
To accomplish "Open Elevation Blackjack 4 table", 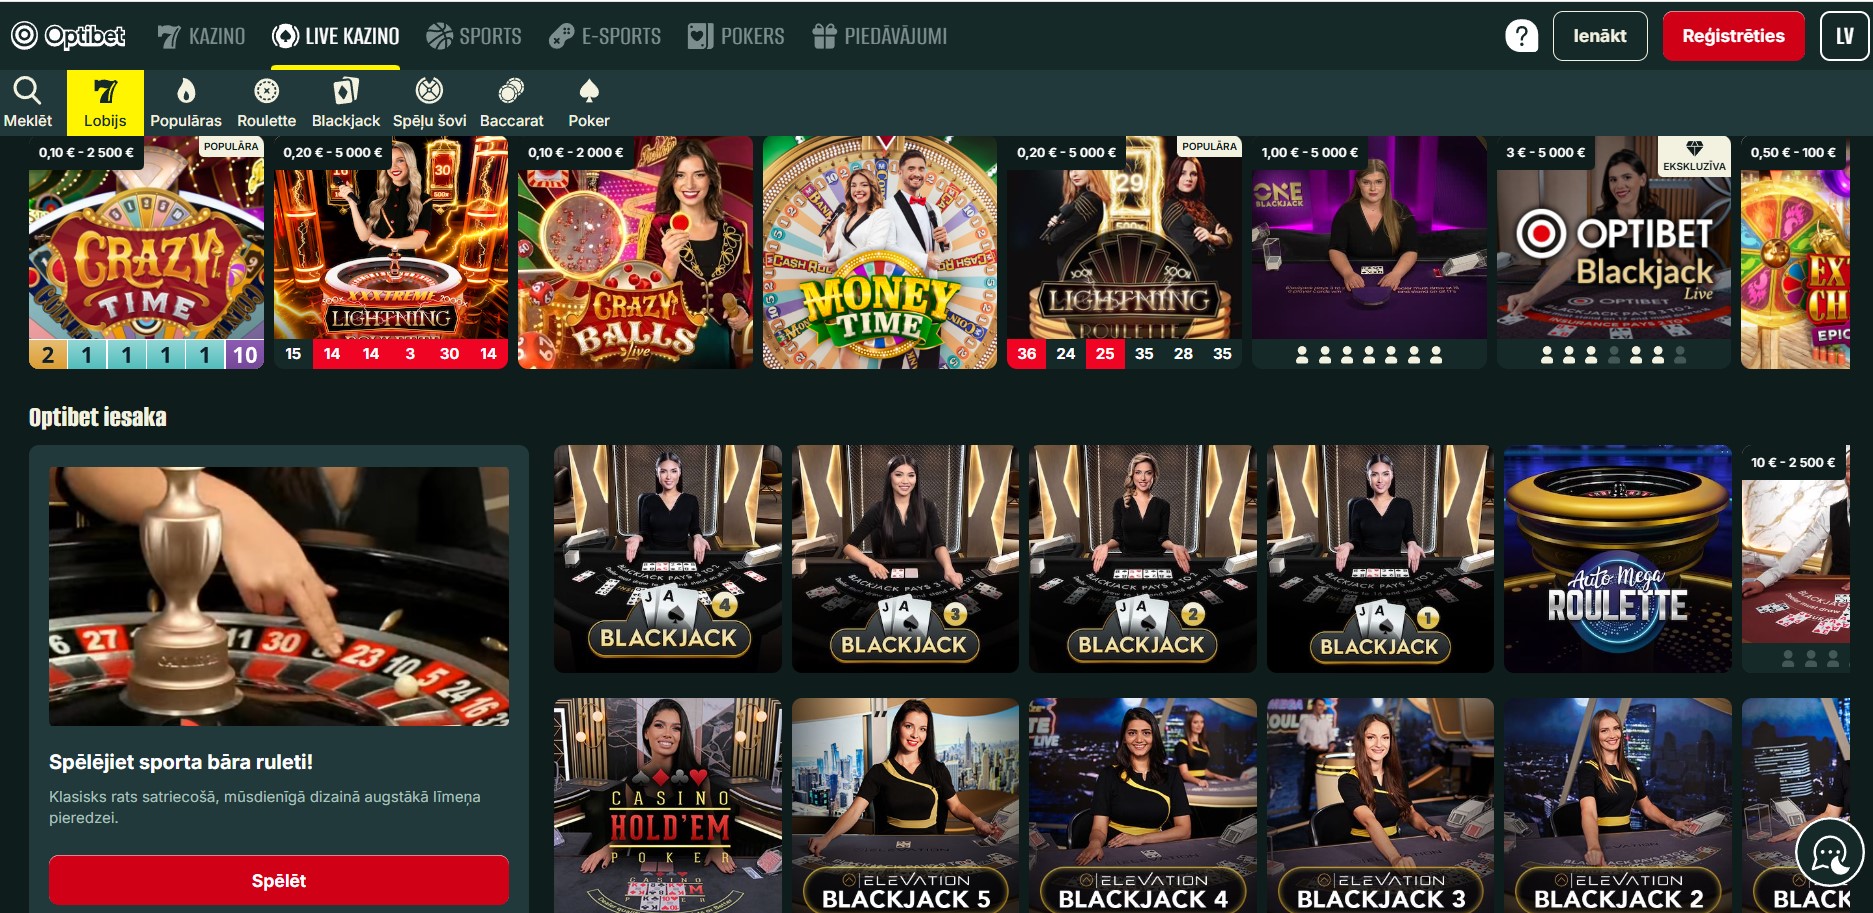I will (1143, 805).
